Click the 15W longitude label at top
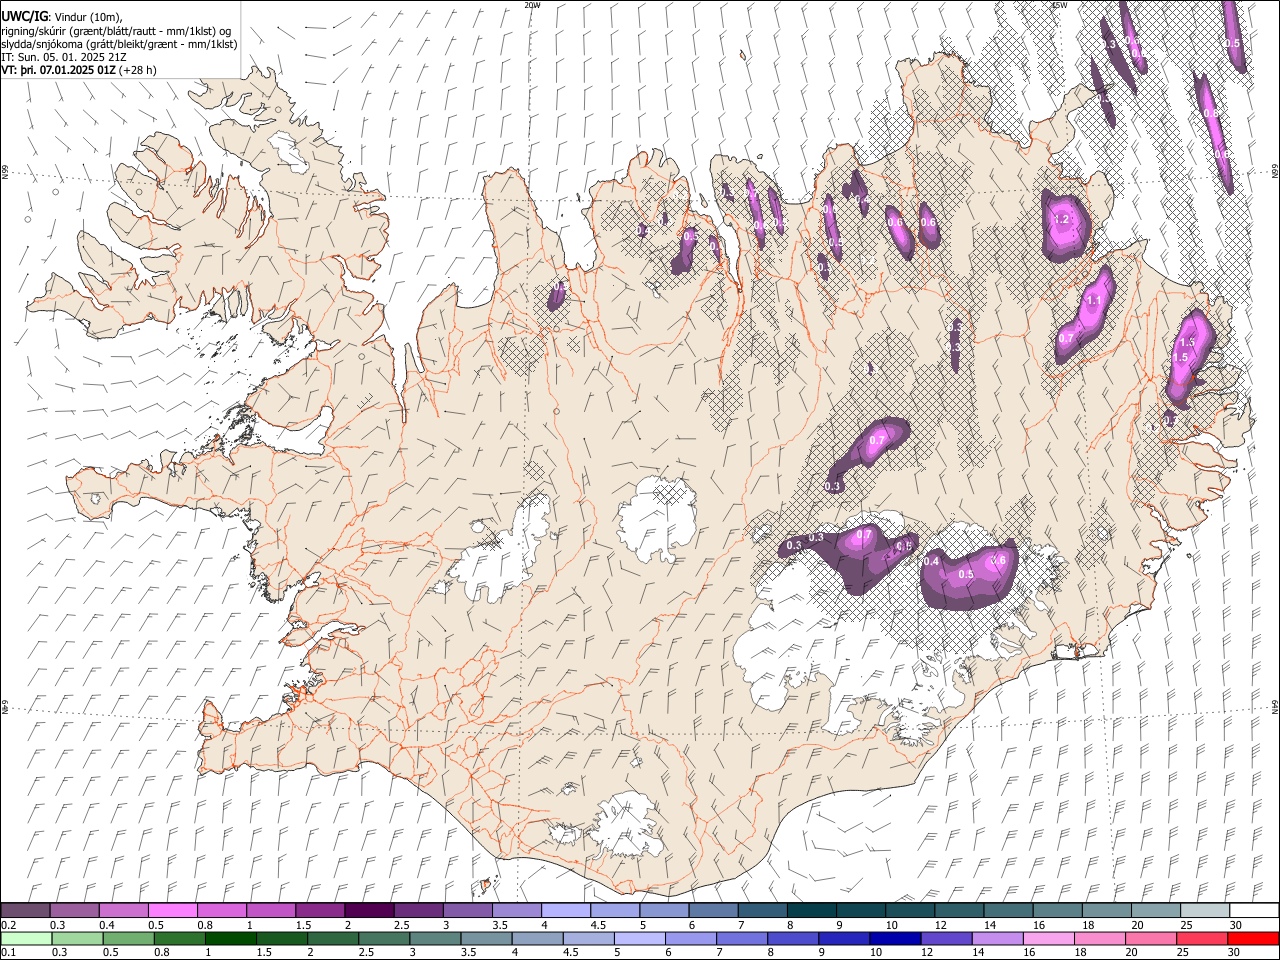Screen dimensions: 1280x960 pyautogui.click(x=1059, y=5)
